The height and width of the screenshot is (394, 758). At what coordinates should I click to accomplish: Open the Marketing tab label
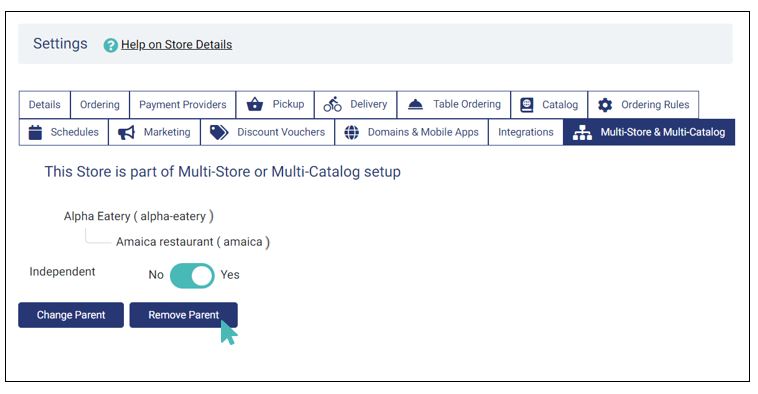click(167, 132)
